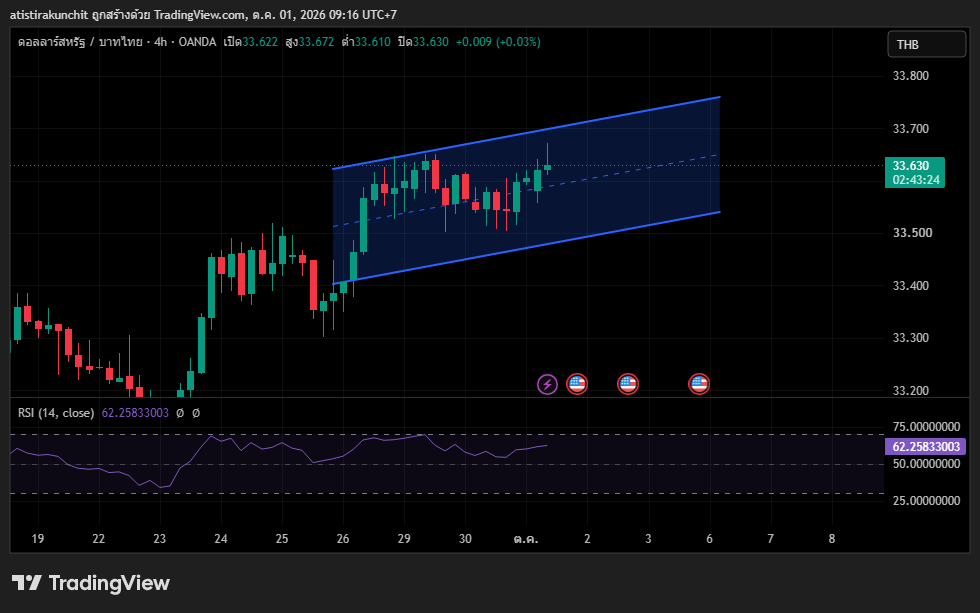Click the second Ø symbol beside the RSI value
Screen dimensions: 980x613
point(196,413)
